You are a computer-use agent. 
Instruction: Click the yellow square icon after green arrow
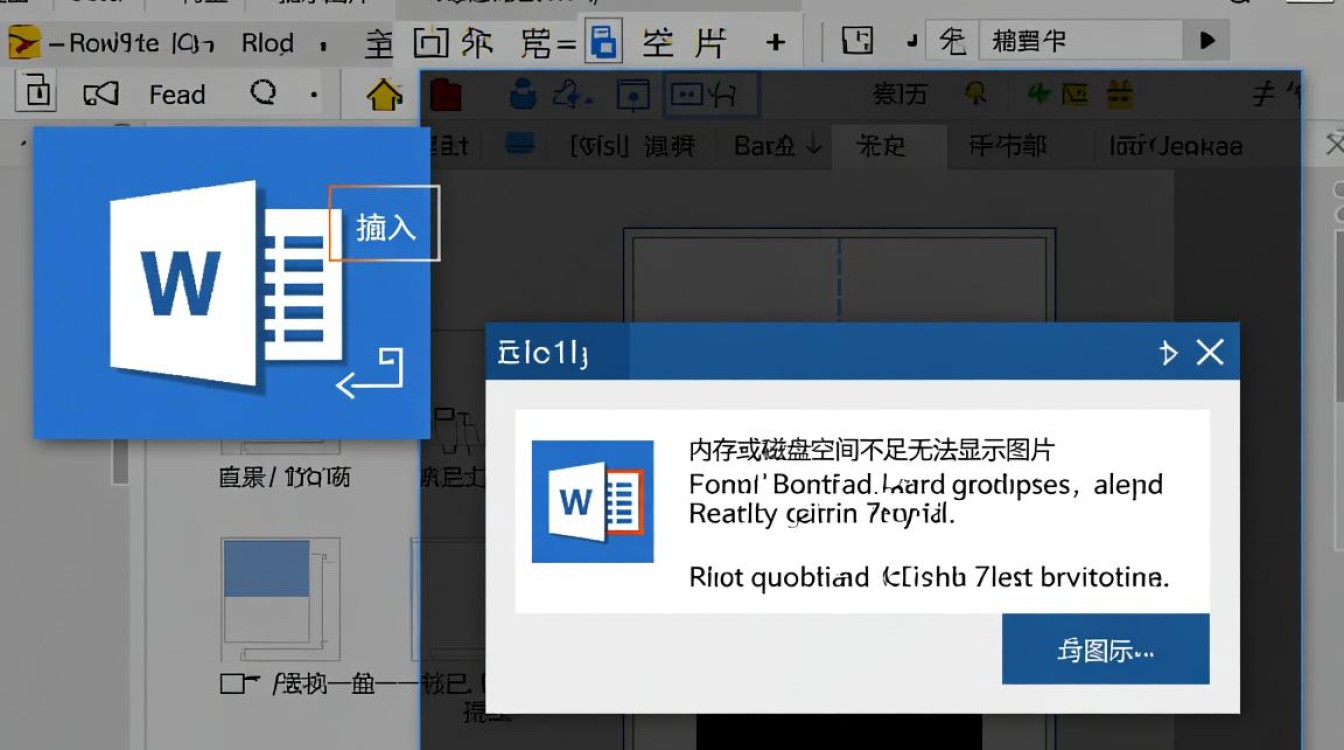1074,95
